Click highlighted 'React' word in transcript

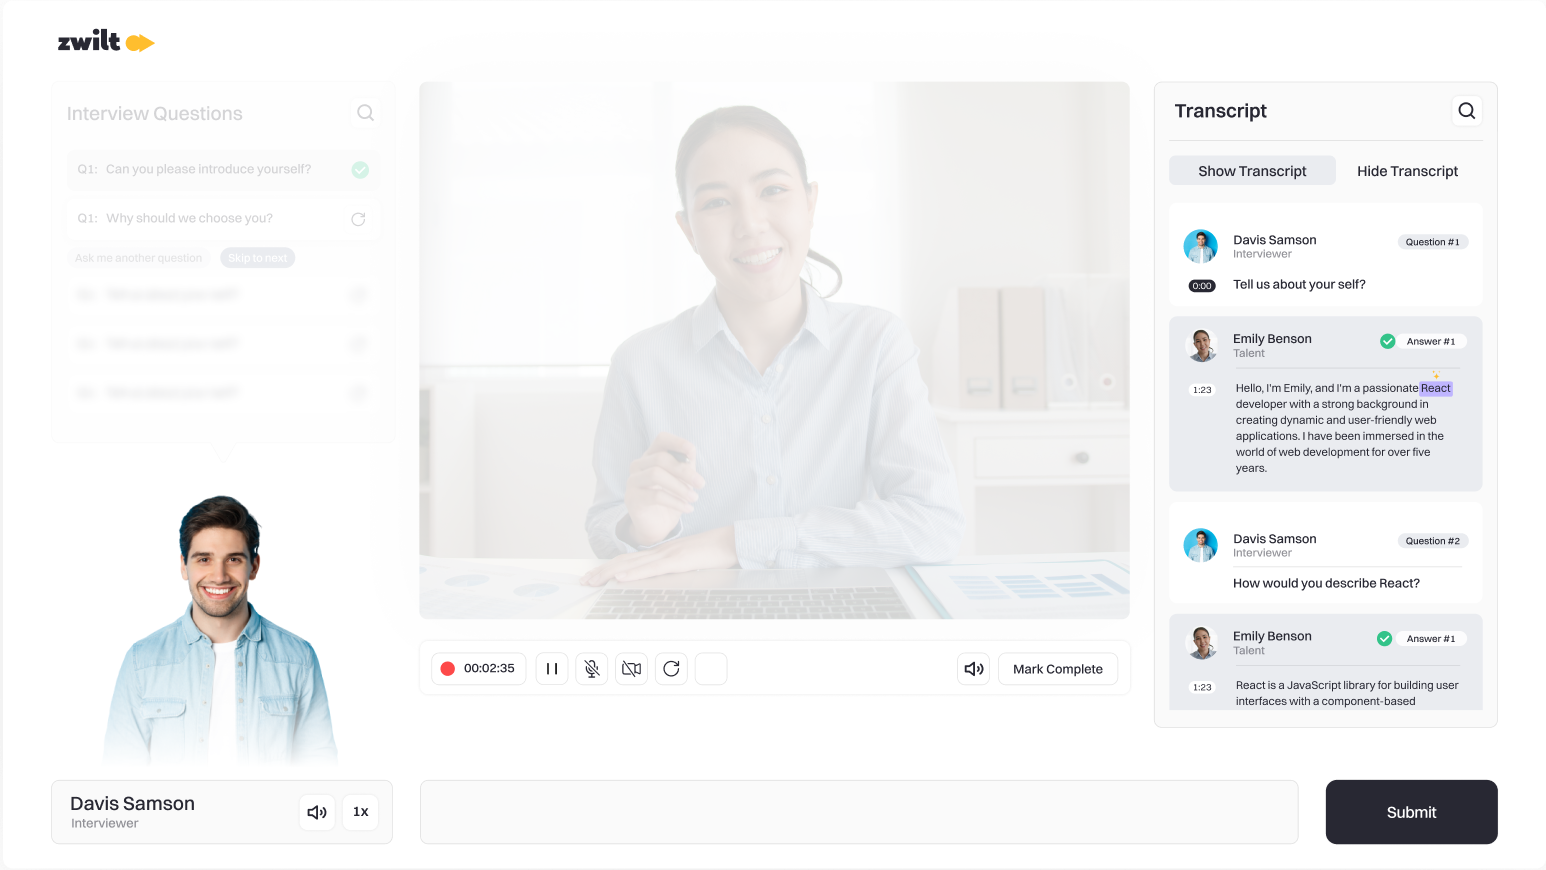click(1435, 388)
